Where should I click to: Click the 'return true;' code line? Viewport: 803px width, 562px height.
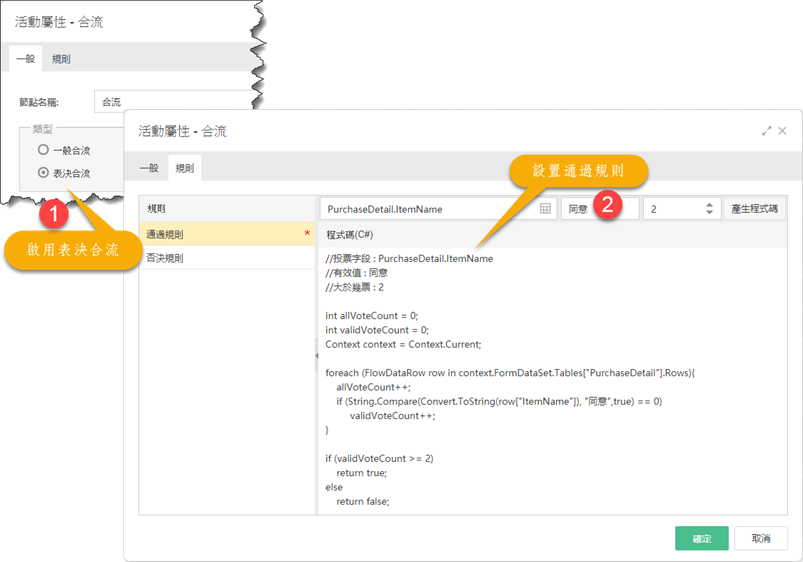point(362,473)
